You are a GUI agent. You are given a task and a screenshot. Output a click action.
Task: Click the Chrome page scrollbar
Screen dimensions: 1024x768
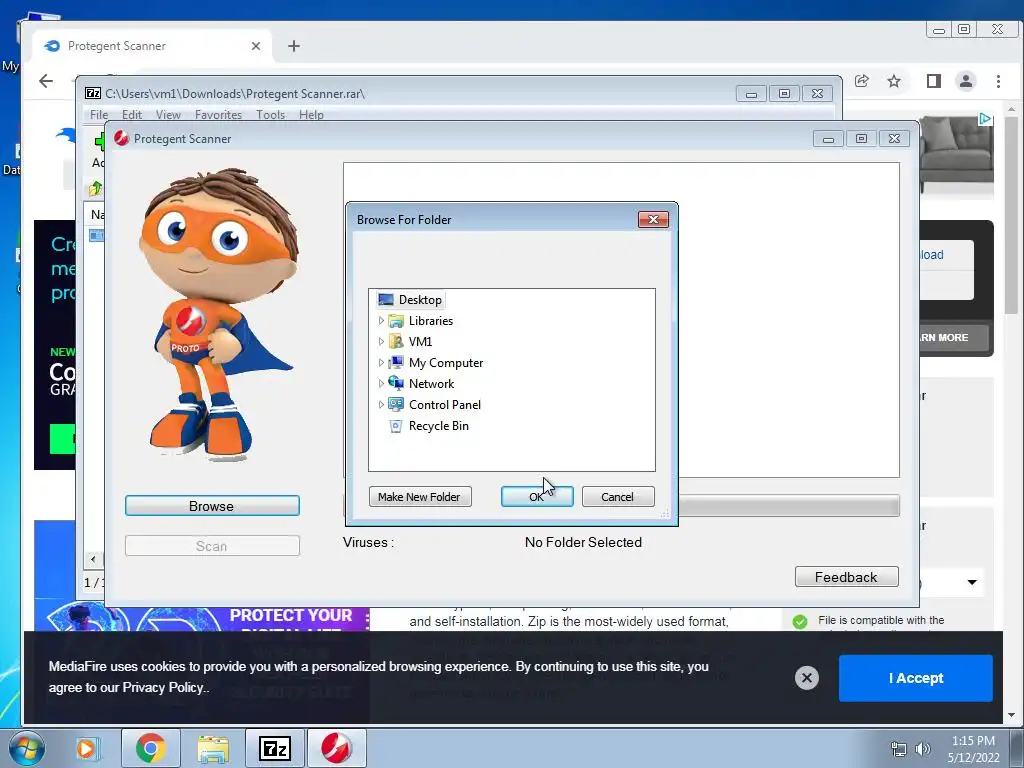click(1012, 216)
